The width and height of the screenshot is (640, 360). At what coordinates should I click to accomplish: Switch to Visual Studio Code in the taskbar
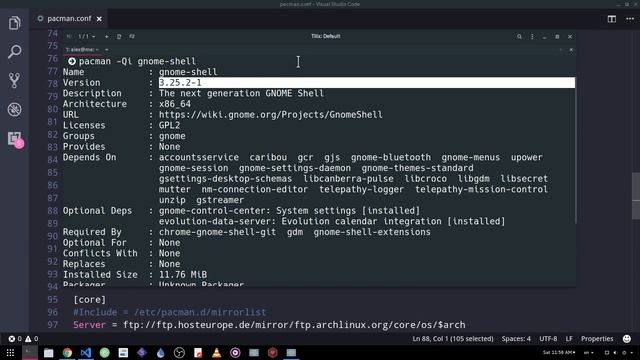point(86,353)
